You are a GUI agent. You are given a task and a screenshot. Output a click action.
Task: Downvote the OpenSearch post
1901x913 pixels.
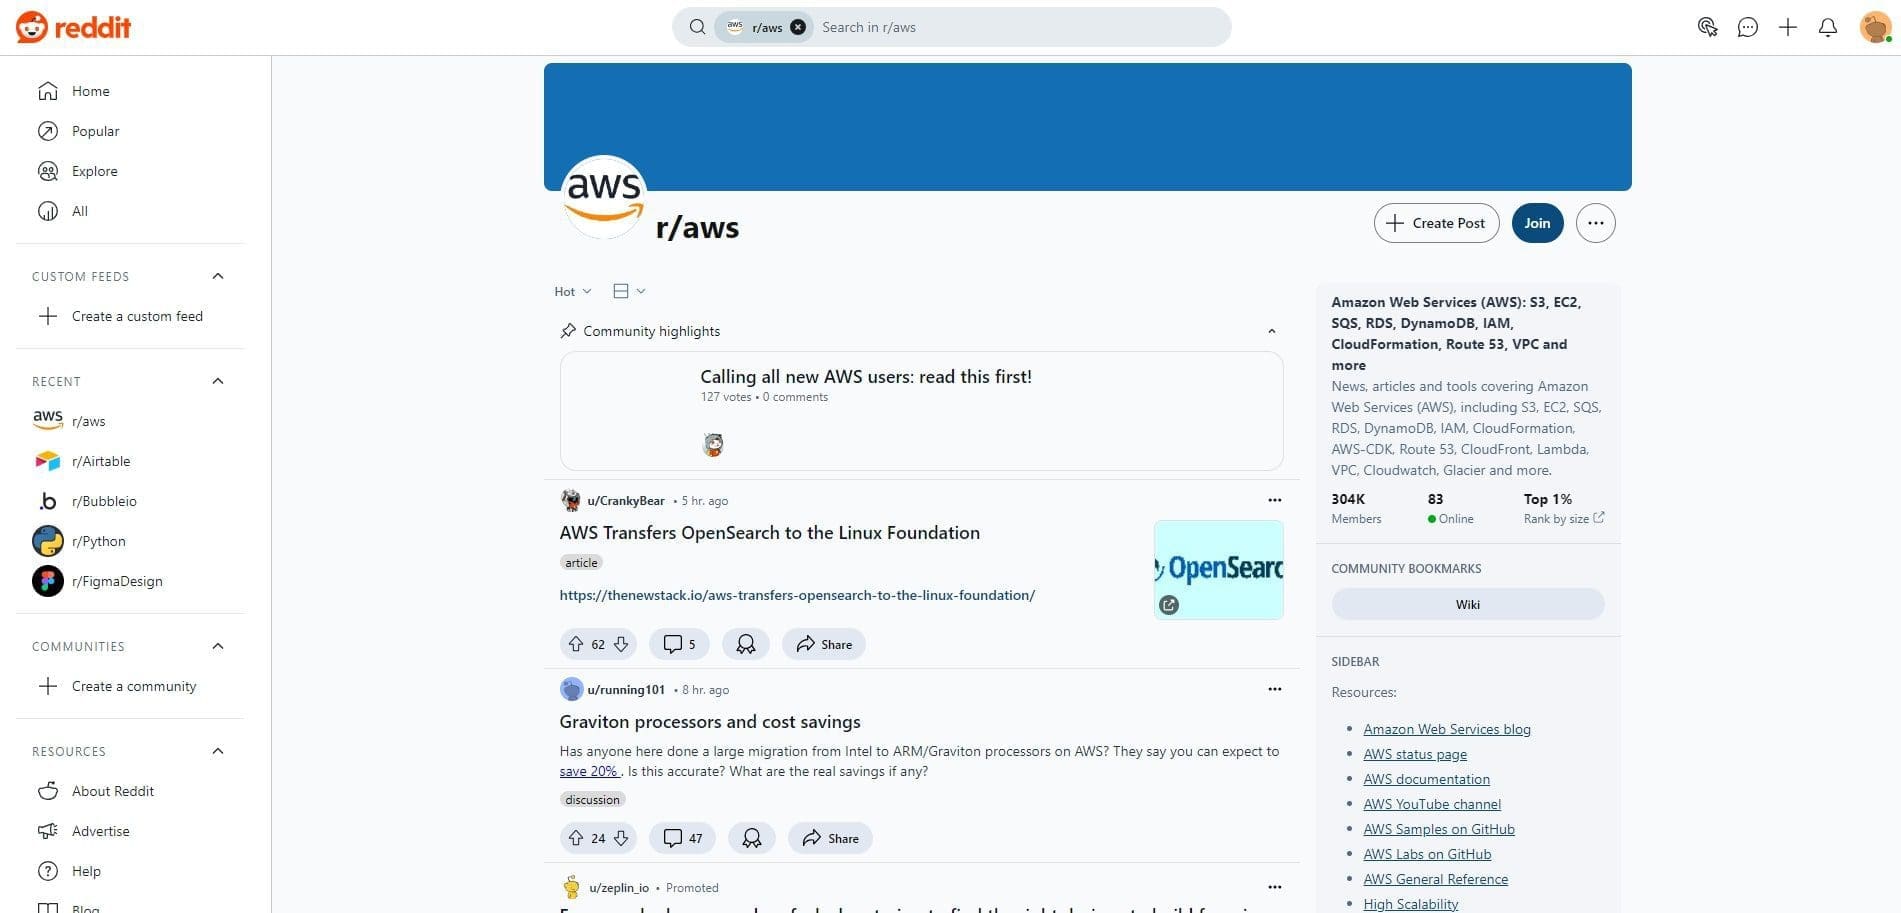pyautogui.click(x=621, y=644)
